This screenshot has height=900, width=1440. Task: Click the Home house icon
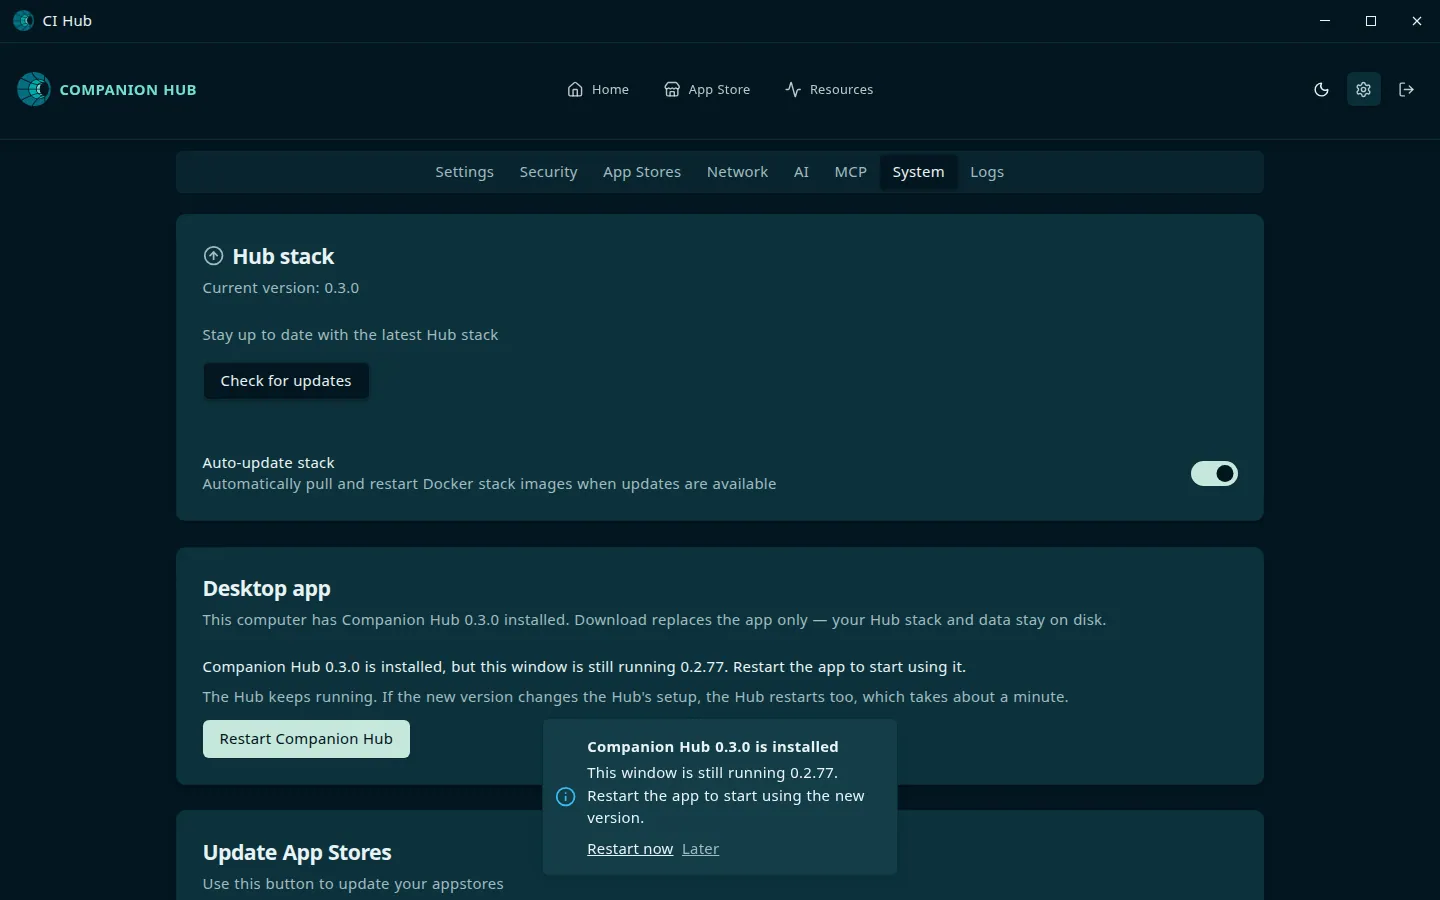click(x=575, y=90)
